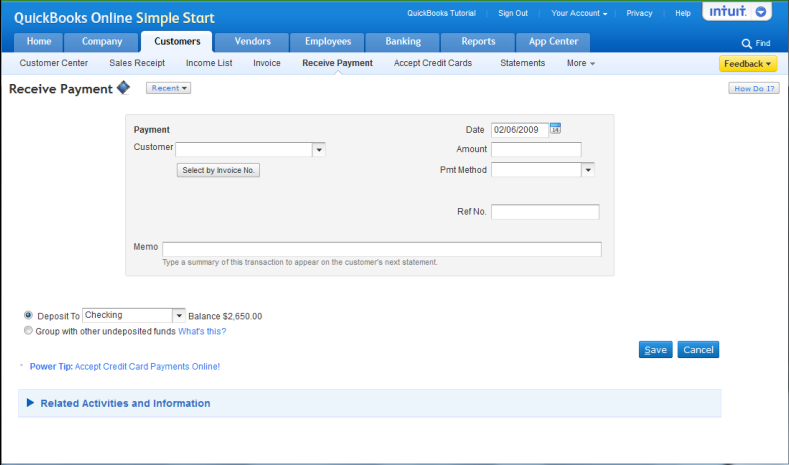The width and height of the screenshot is (789, 465).
Task: Switch to the Reports tab
Action: click(x=478, y=42)
